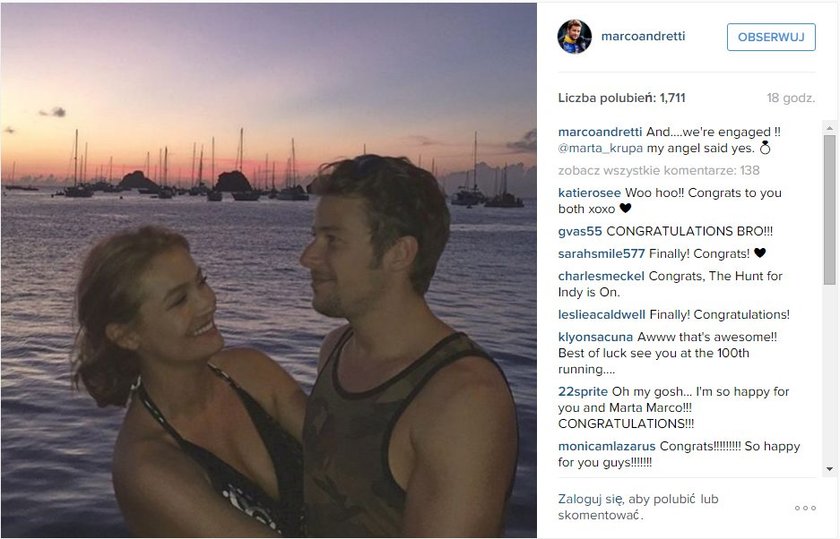Click the engagement sunset photo

[268, 270]
